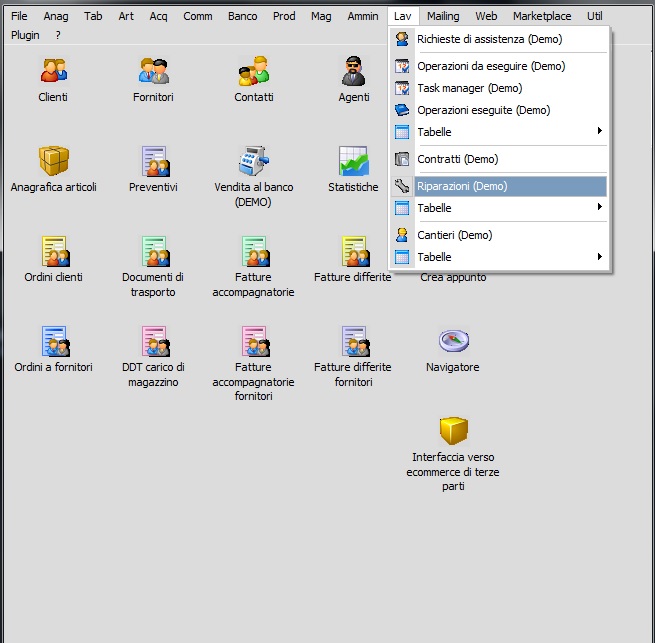Viewport: 655px width, 643px height.
Task: Open the Plugin menu
Action: (x=25, y=35)
